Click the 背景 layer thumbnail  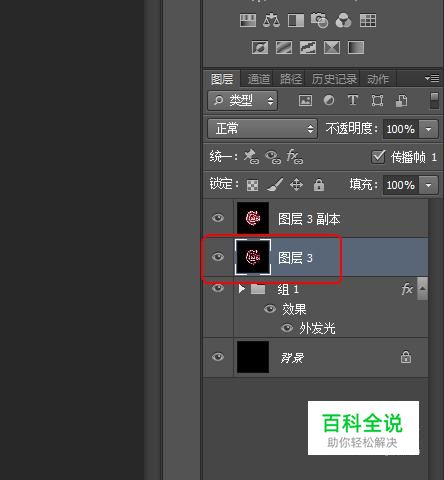(x=253, y=357)
